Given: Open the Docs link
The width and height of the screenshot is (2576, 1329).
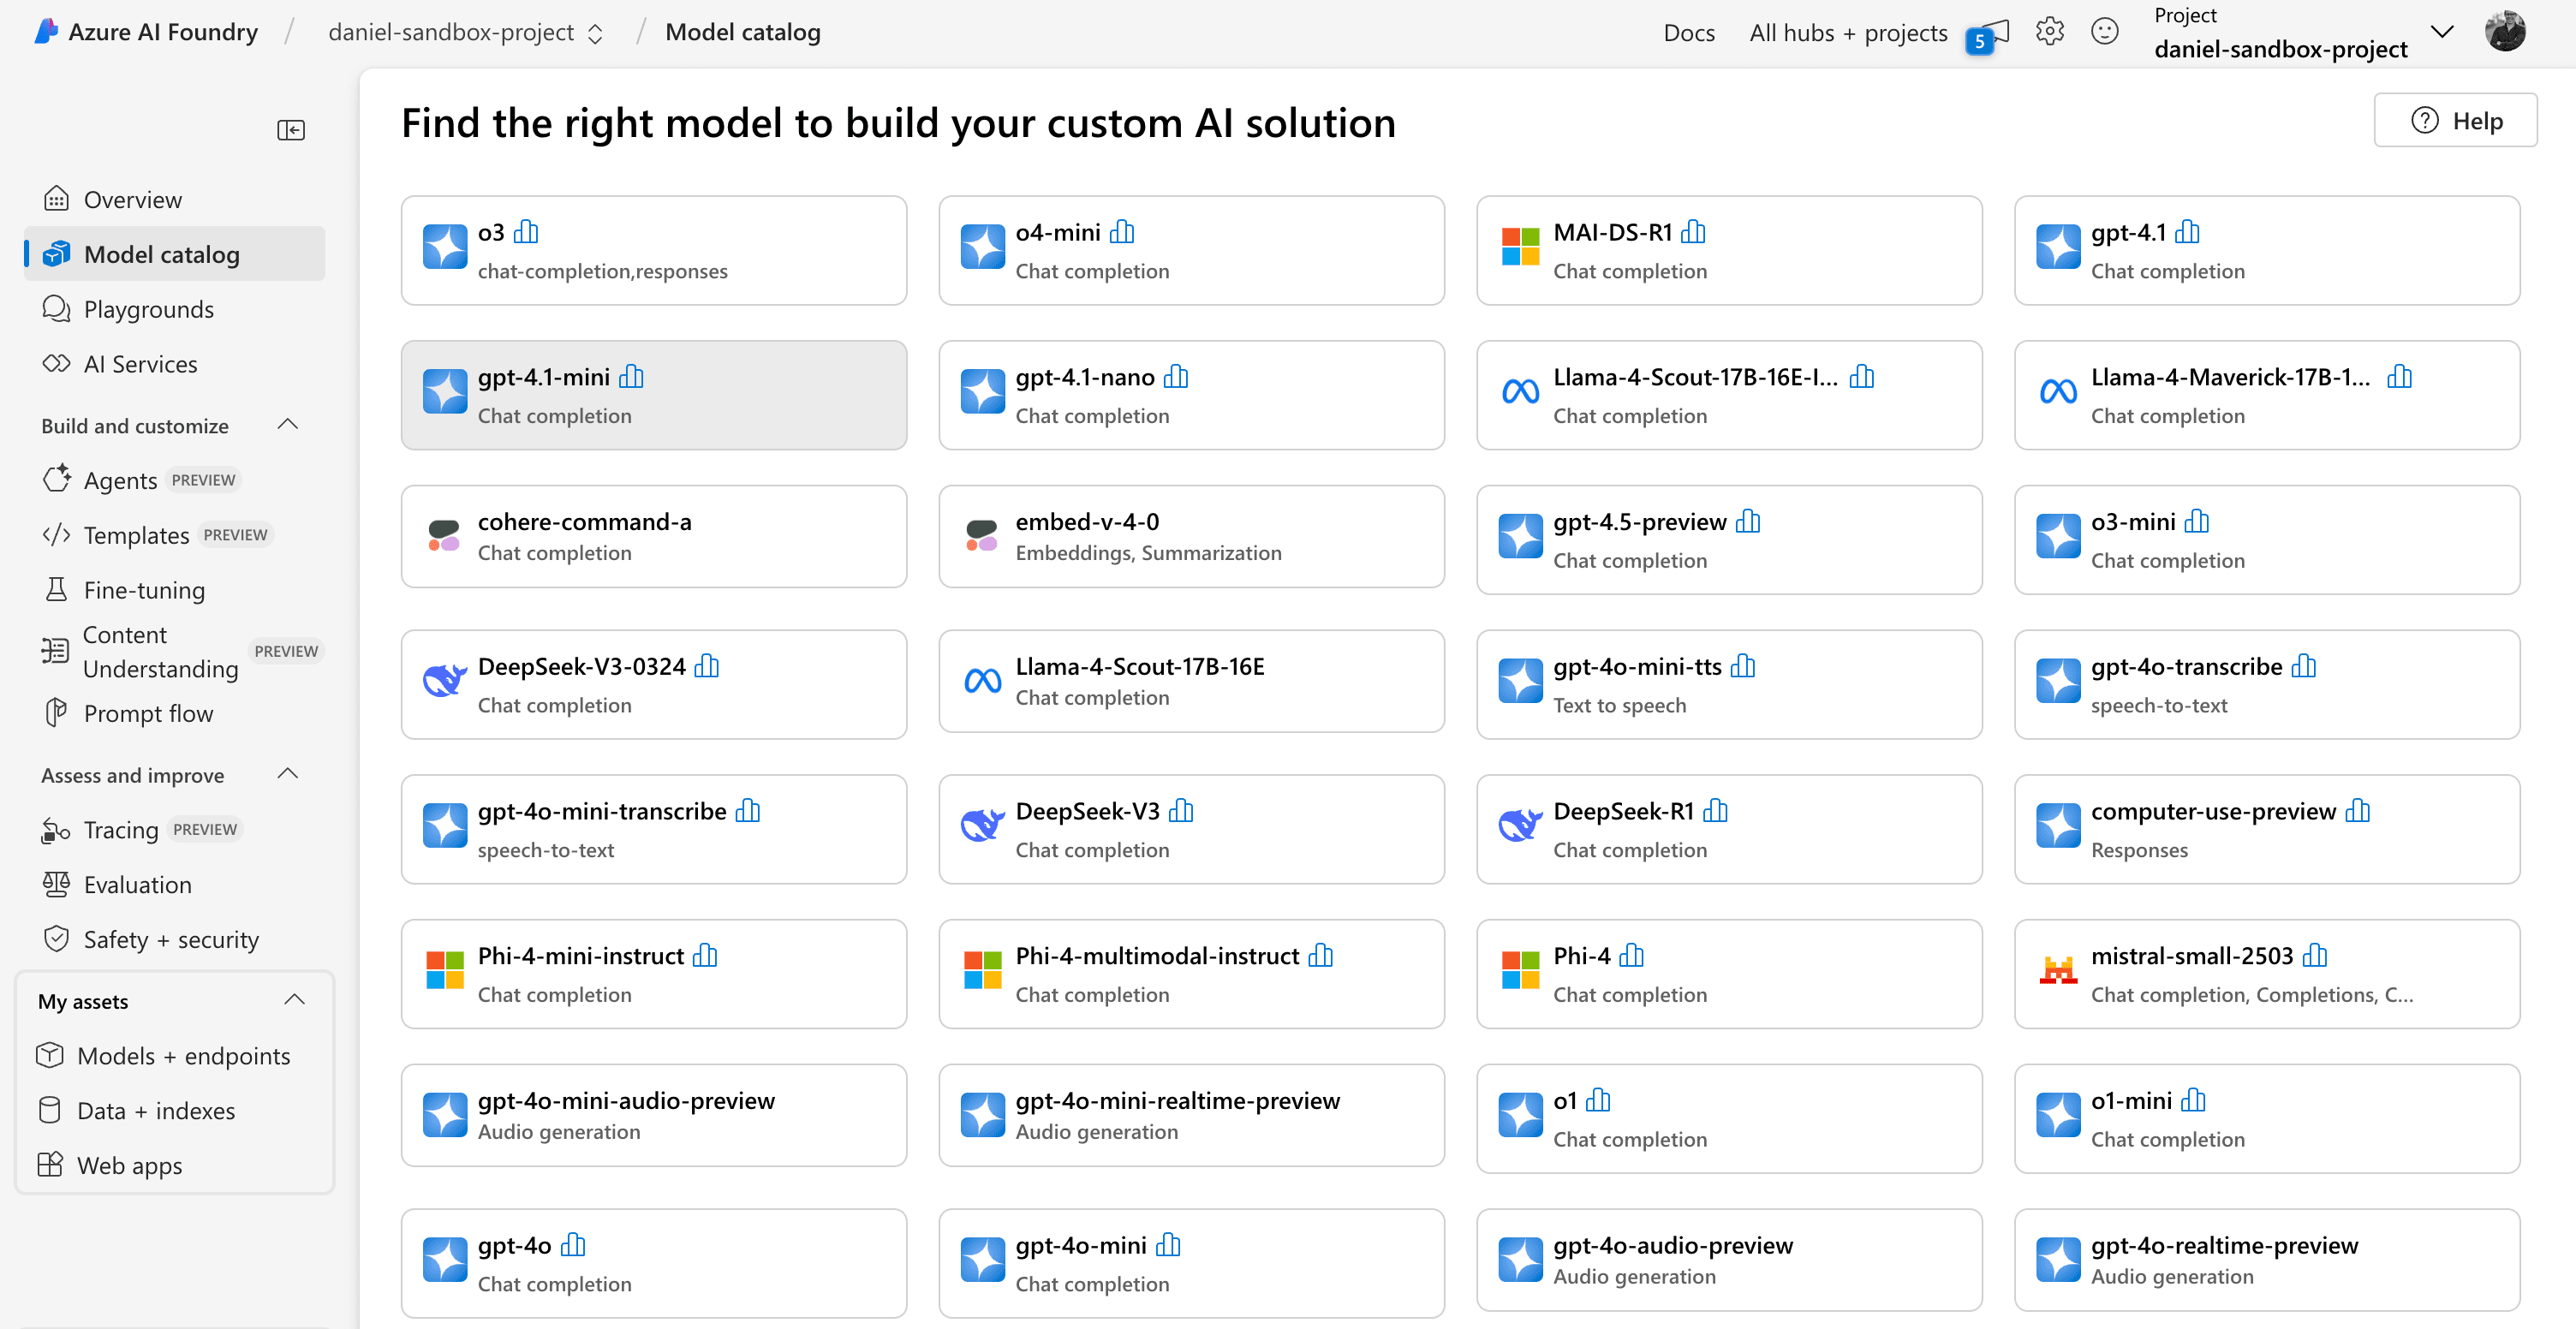Looking at the screenshot, I should [1689, 33].
